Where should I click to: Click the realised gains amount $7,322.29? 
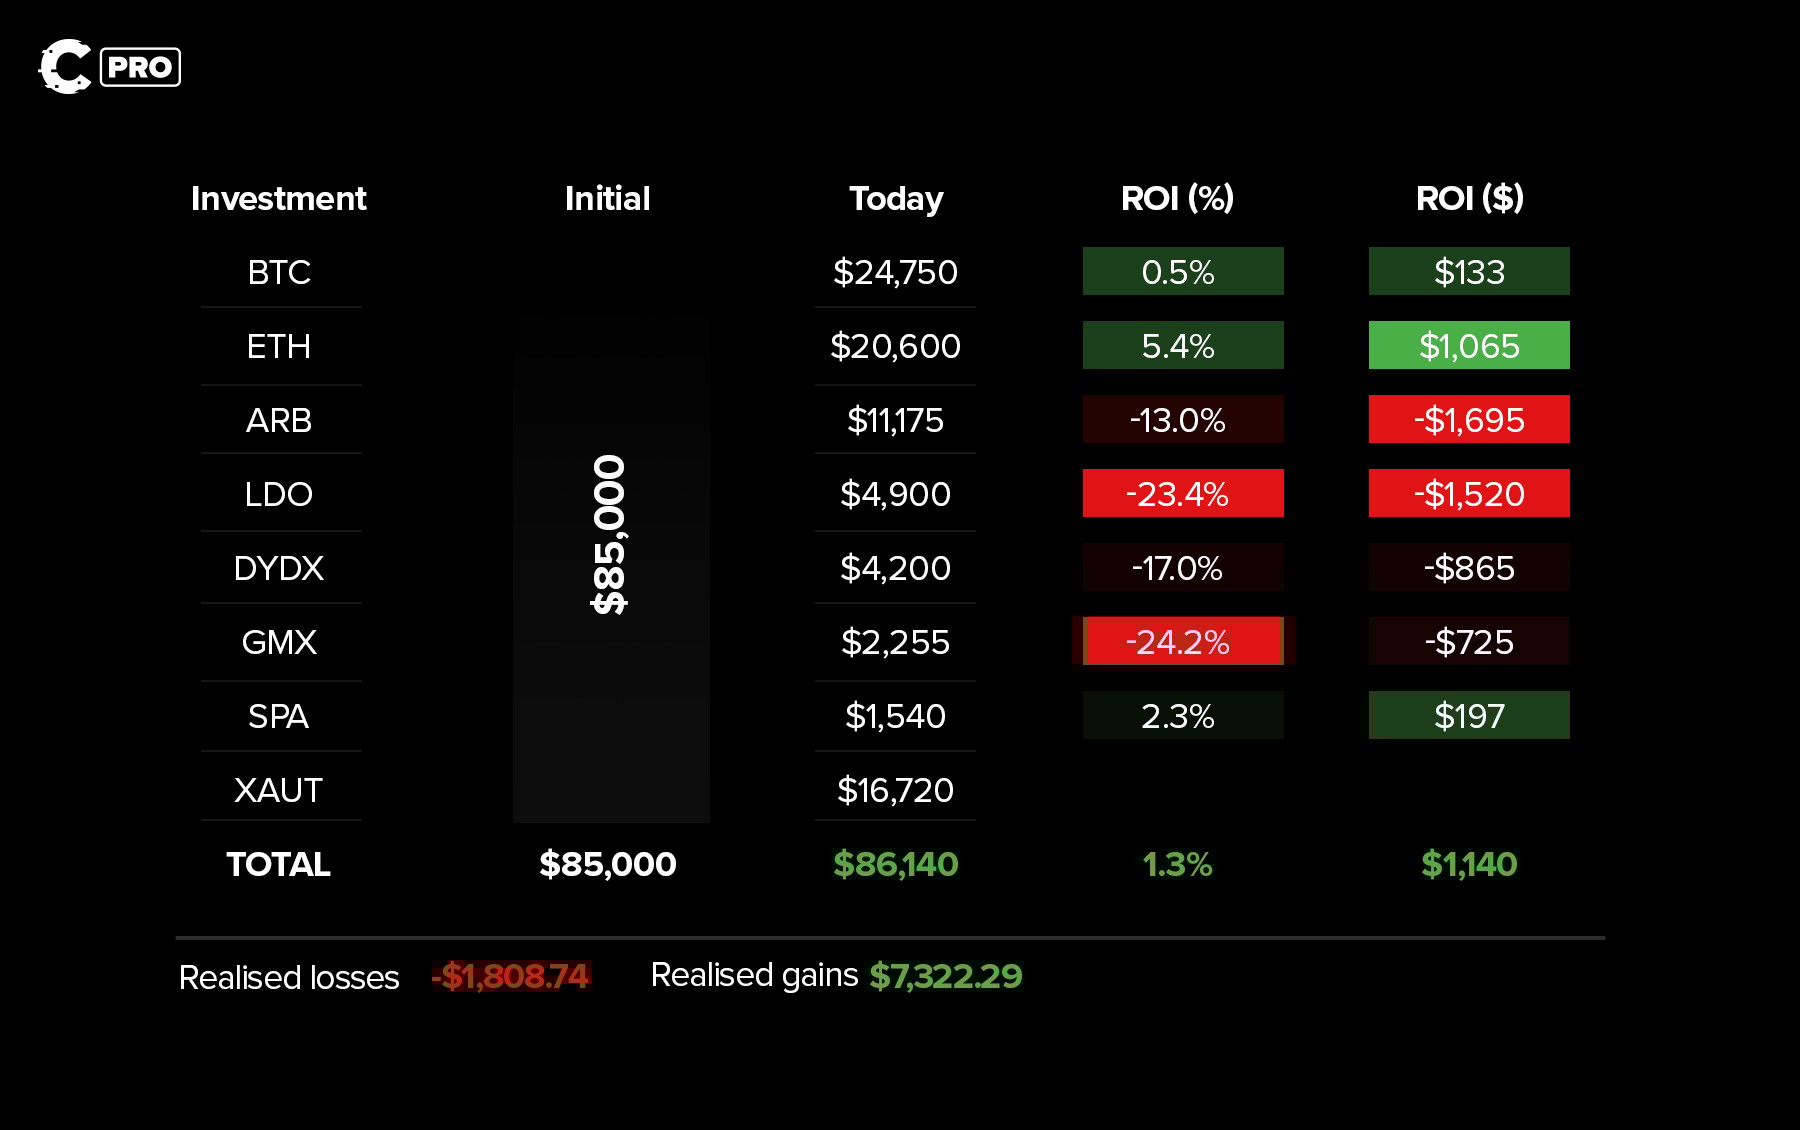pyautogui.click(x=945, y=975)
